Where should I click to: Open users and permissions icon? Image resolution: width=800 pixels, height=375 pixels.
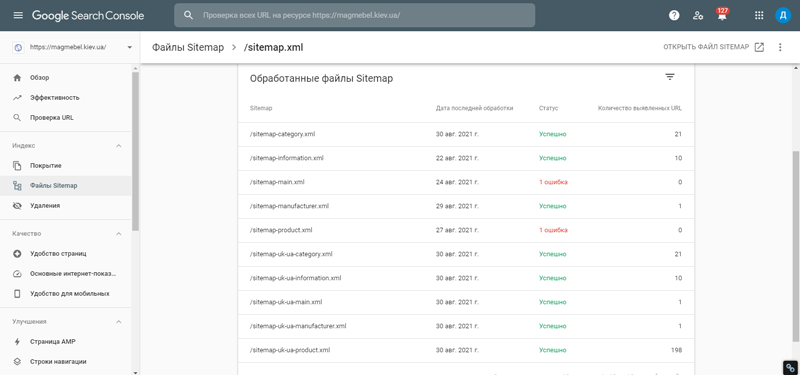coord(698,15)
